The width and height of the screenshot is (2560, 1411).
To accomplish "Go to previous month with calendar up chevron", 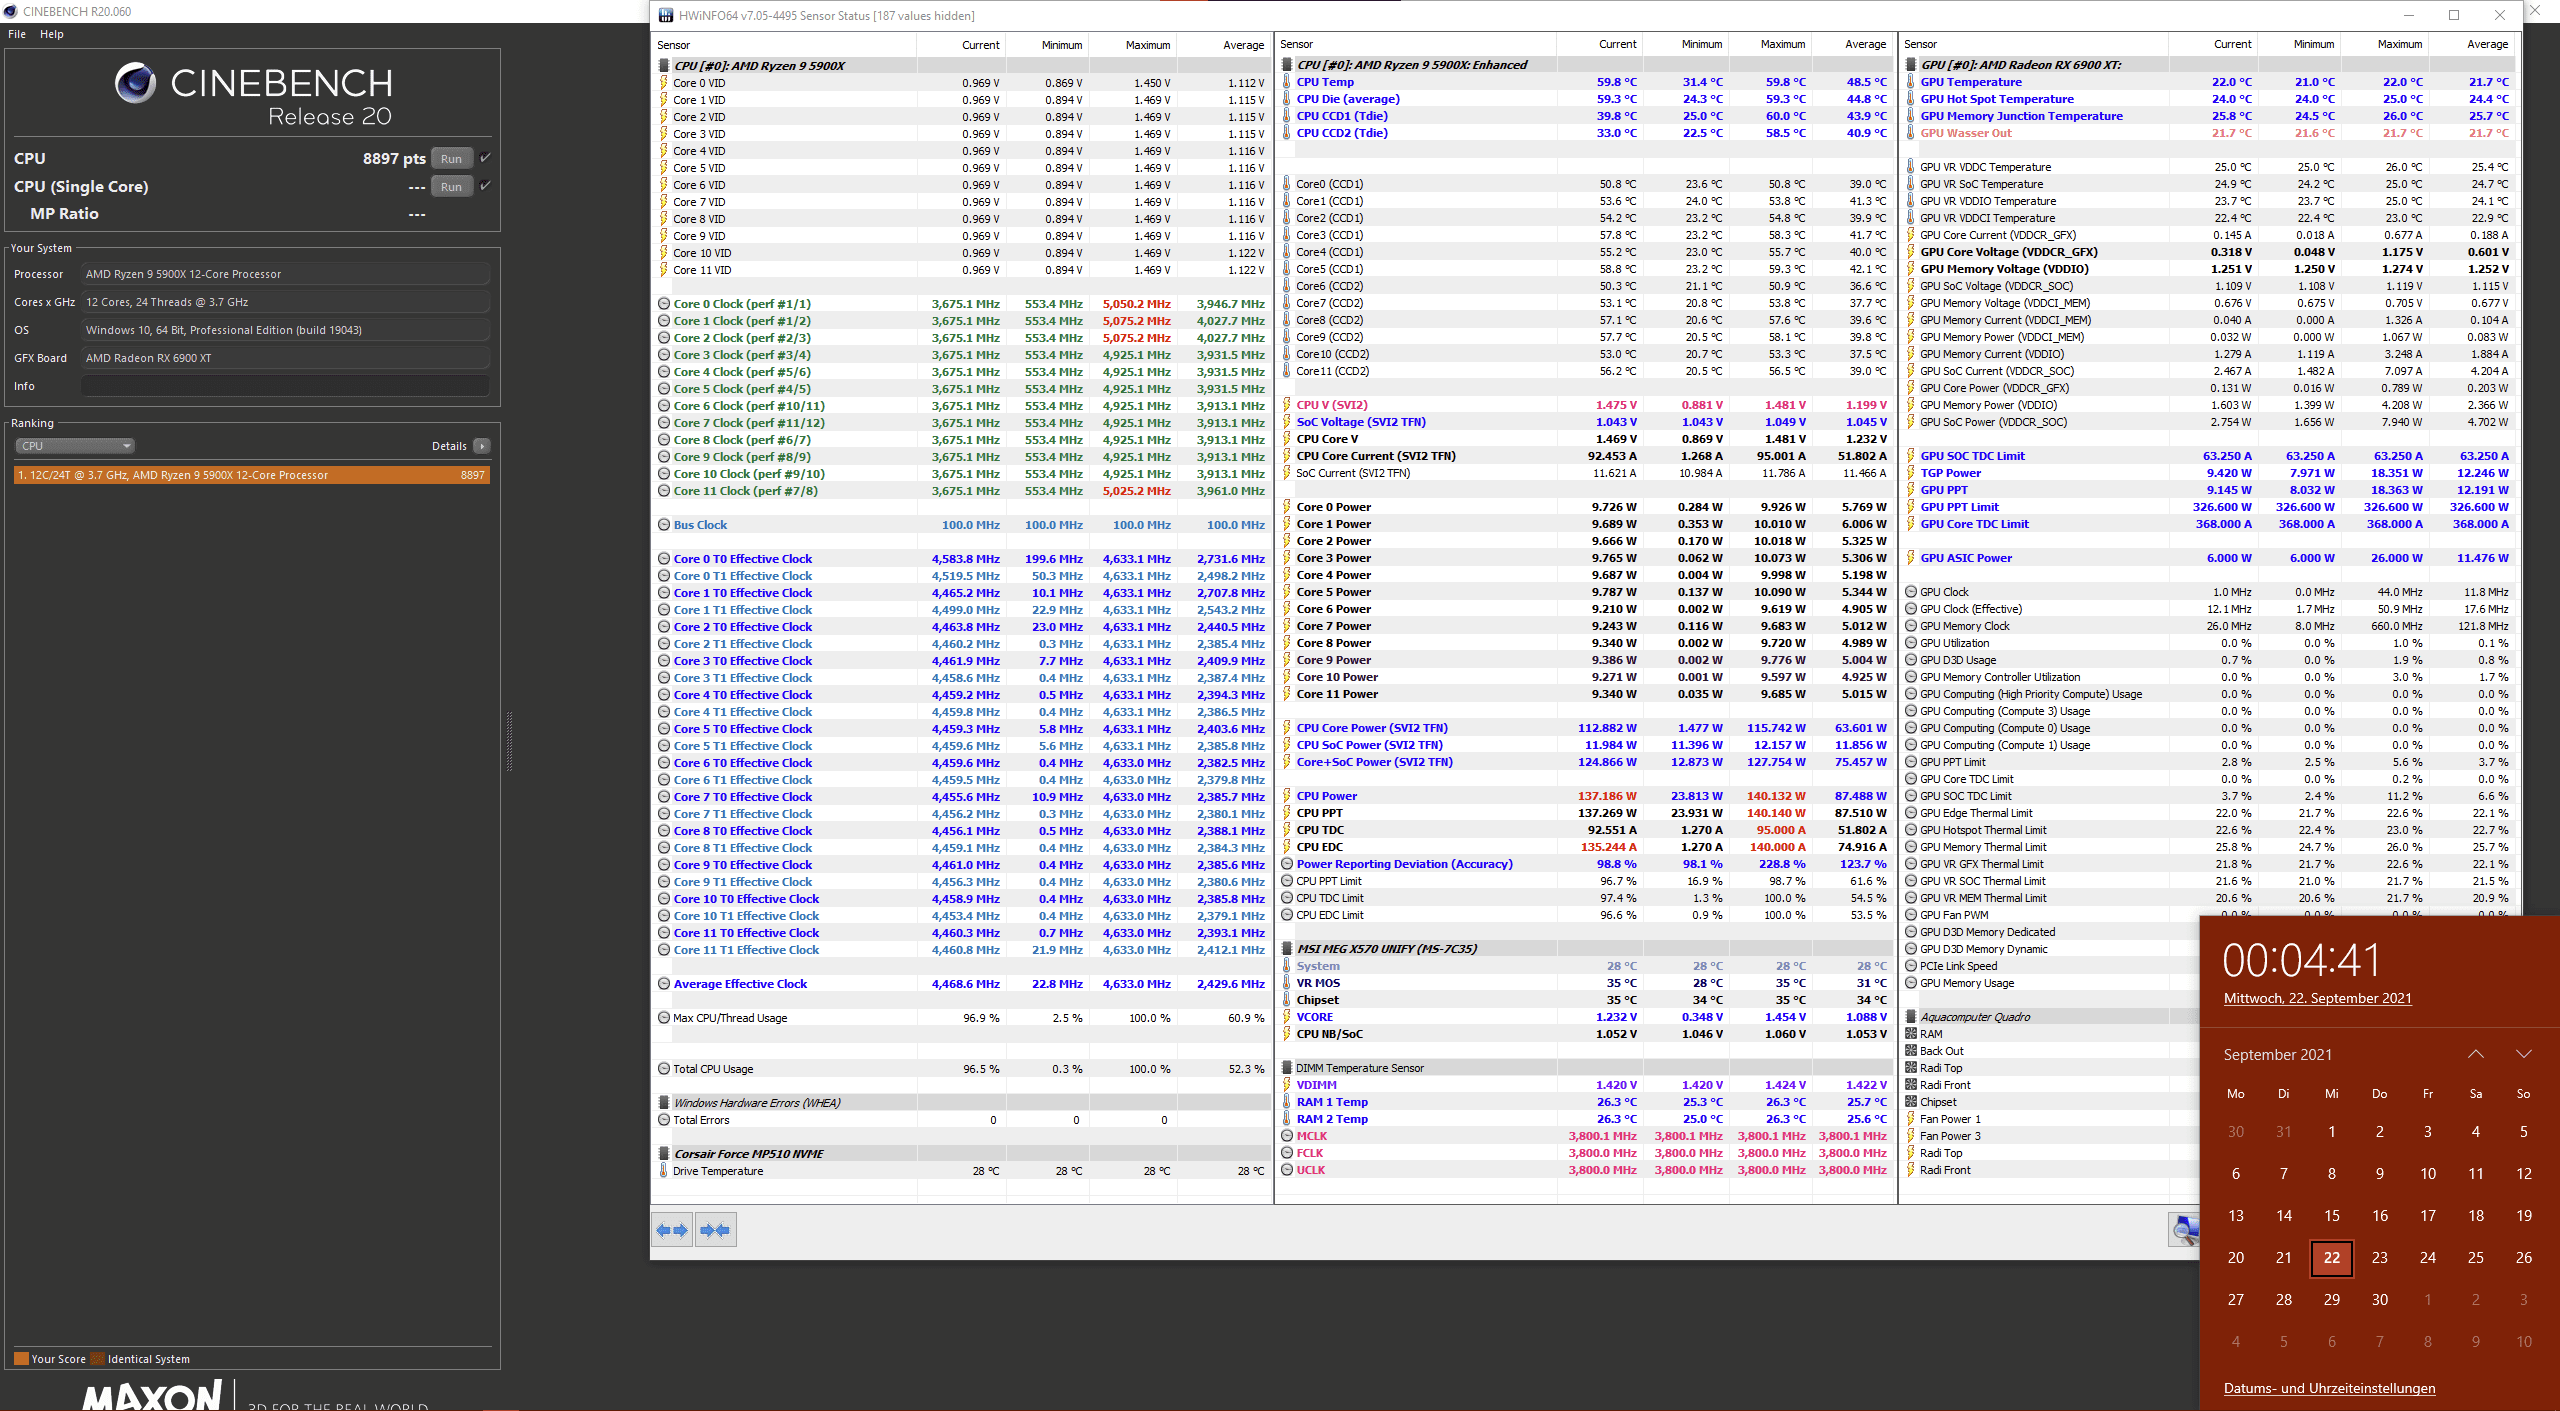I will click(x=2476, y=1055).
